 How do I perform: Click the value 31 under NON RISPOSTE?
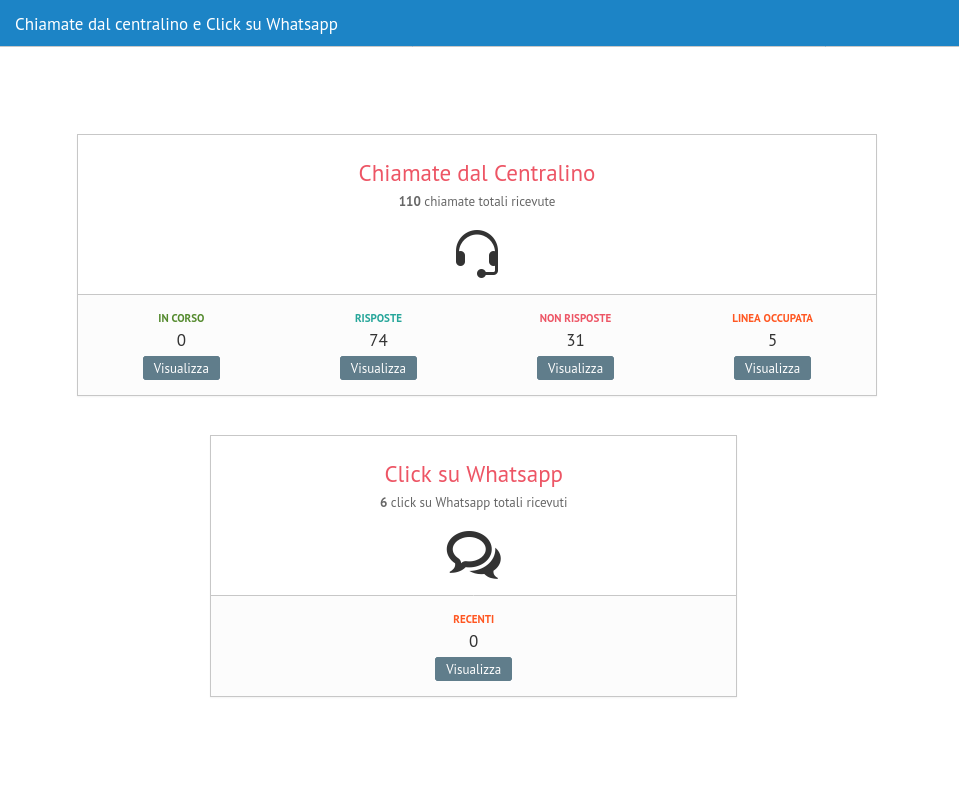pyautogui.click(x=575, y=340)
